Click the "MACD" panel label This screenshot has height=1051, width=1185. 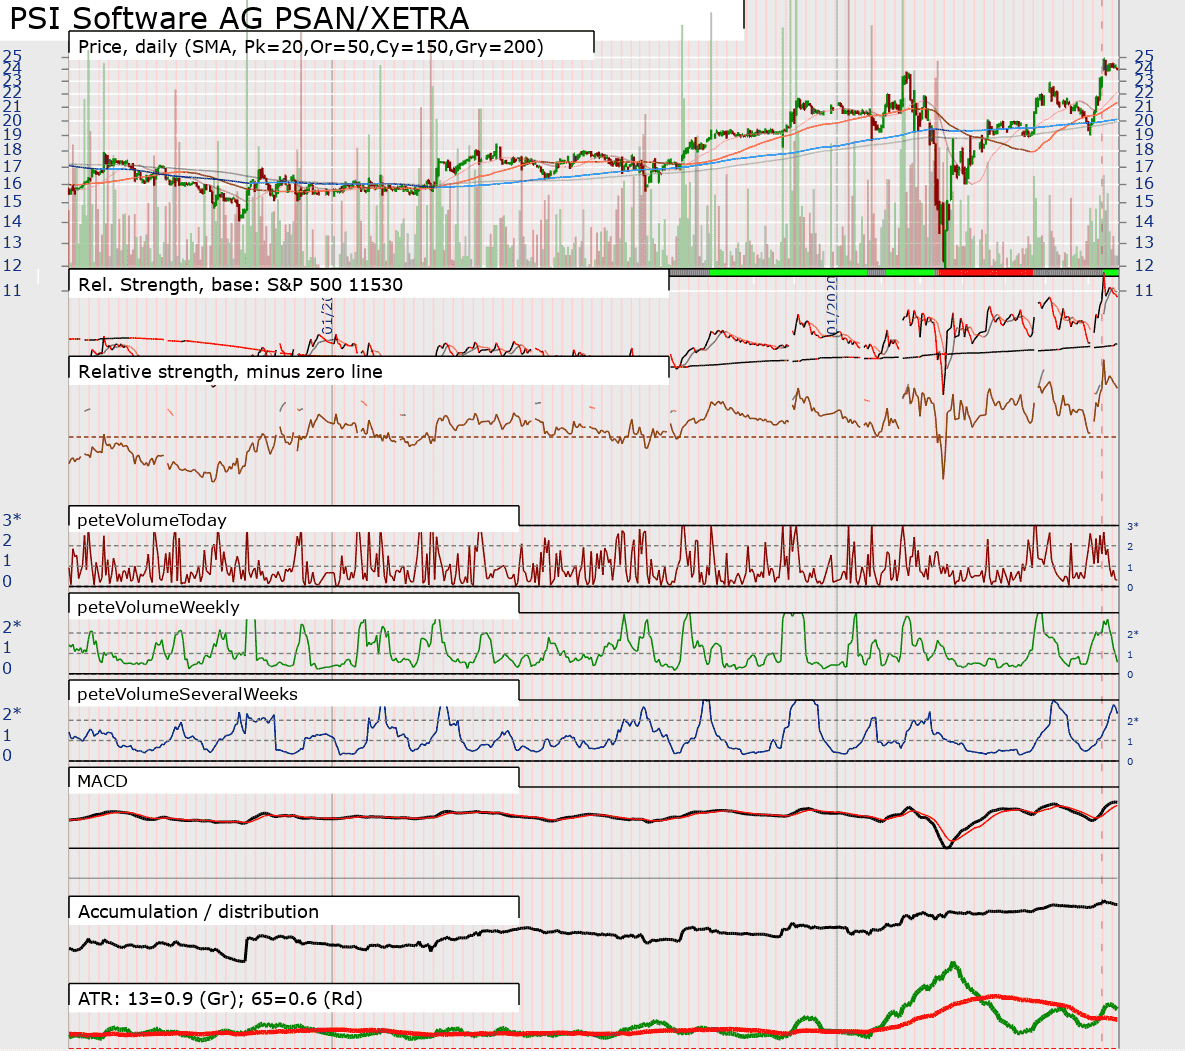pyautogui.click(x=102, y=781)
